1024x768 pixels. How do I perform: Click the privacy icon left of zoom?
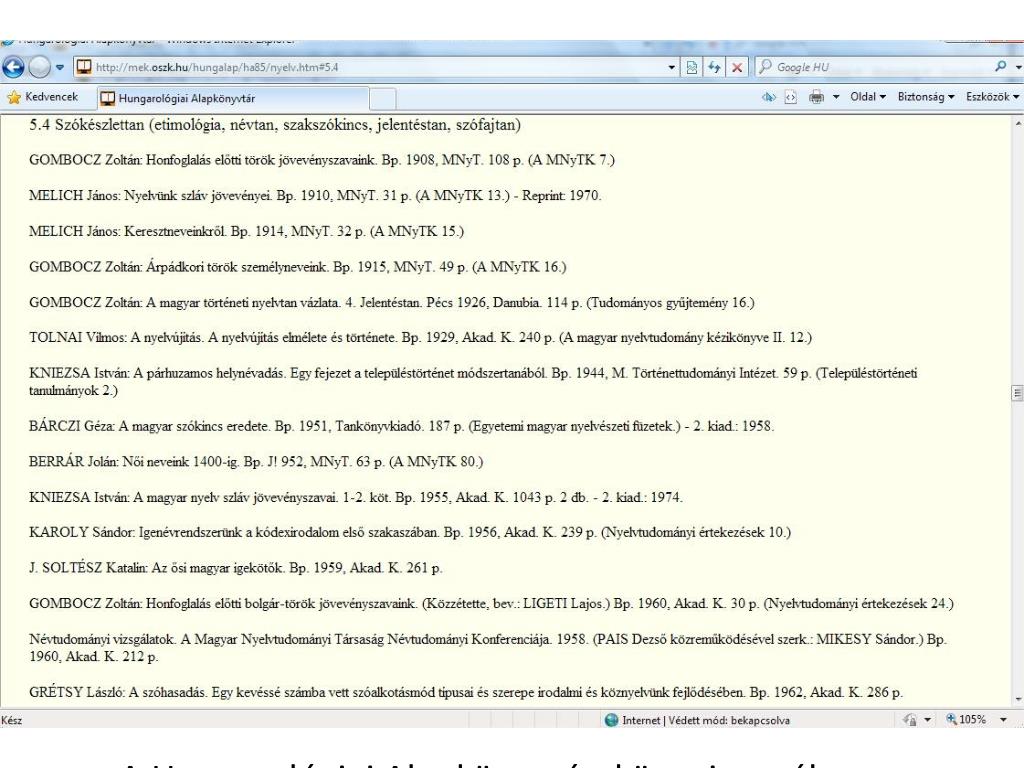tap(909, 720)
